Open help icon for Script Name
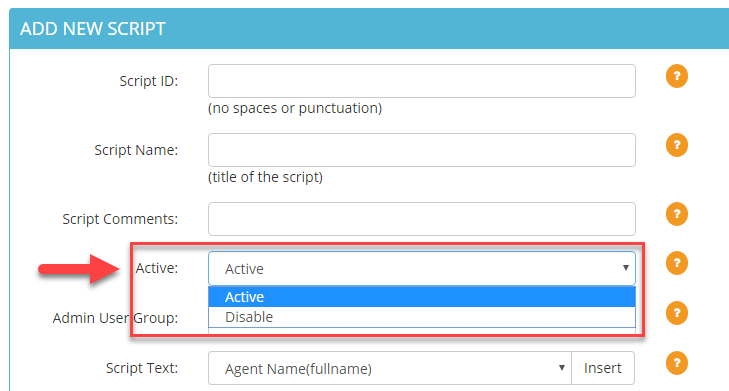Viewport: 729px width, 391px height. coord(676,145)
